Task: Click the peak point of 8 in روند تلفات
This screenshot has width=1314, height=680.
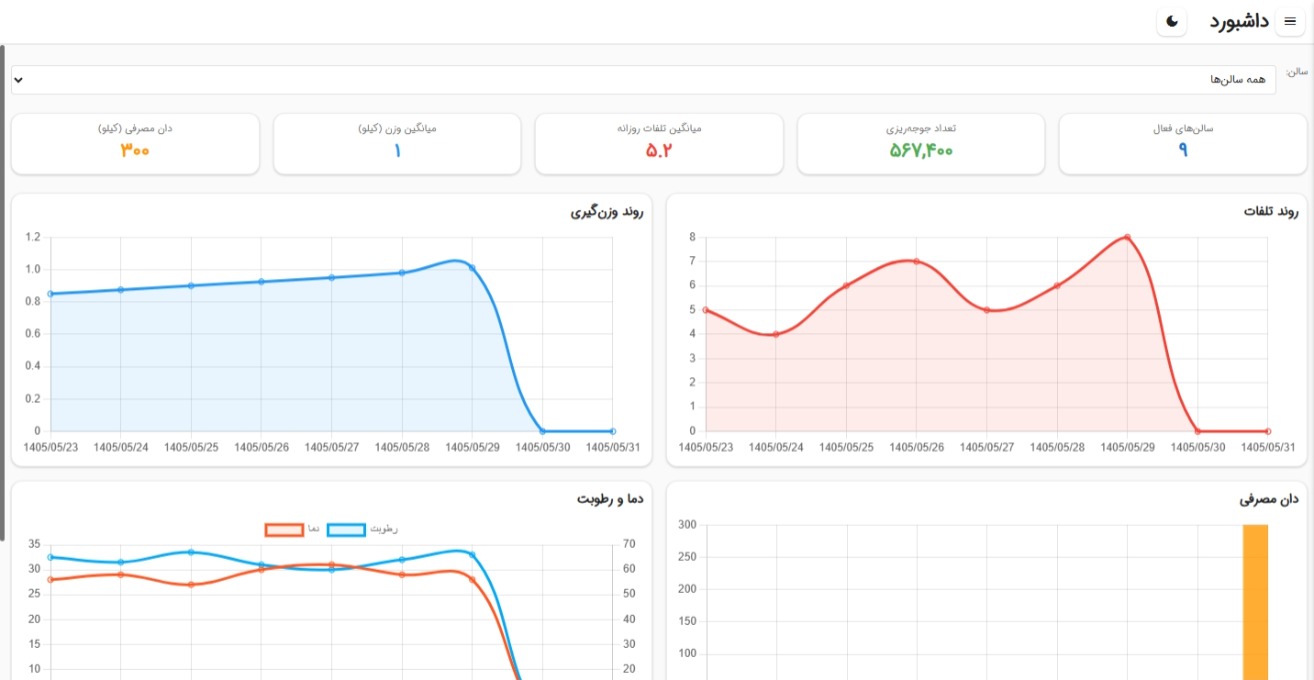Action: 1127,237
